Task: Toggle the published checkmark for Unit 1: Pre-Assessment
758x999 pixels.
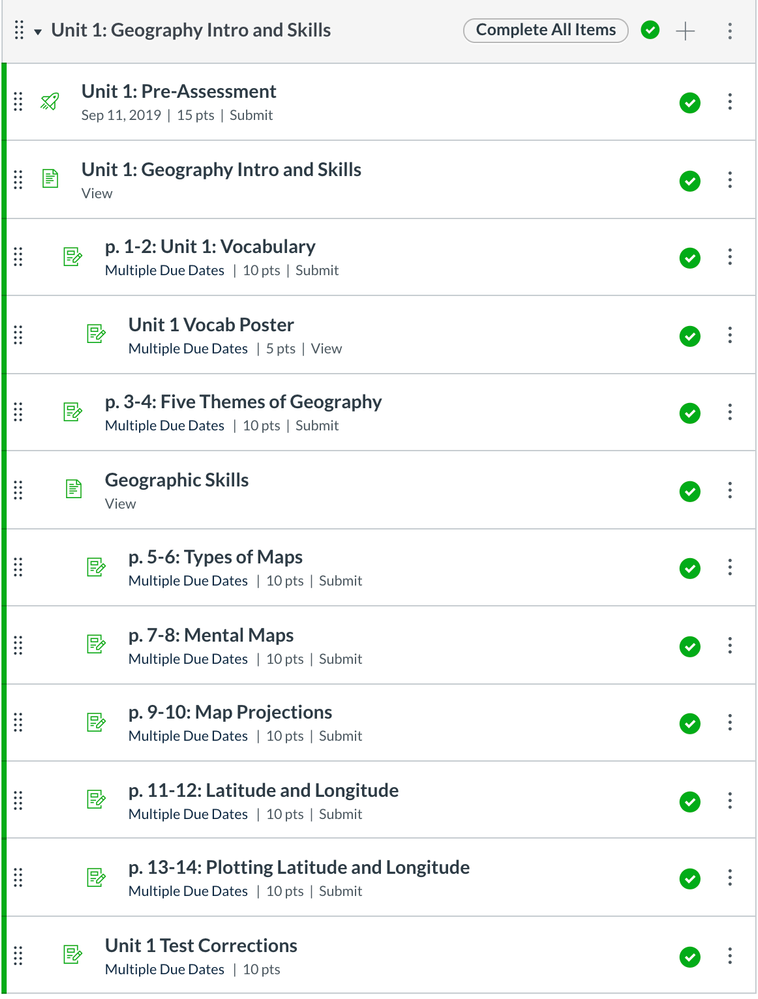Action: coord(690,102)
